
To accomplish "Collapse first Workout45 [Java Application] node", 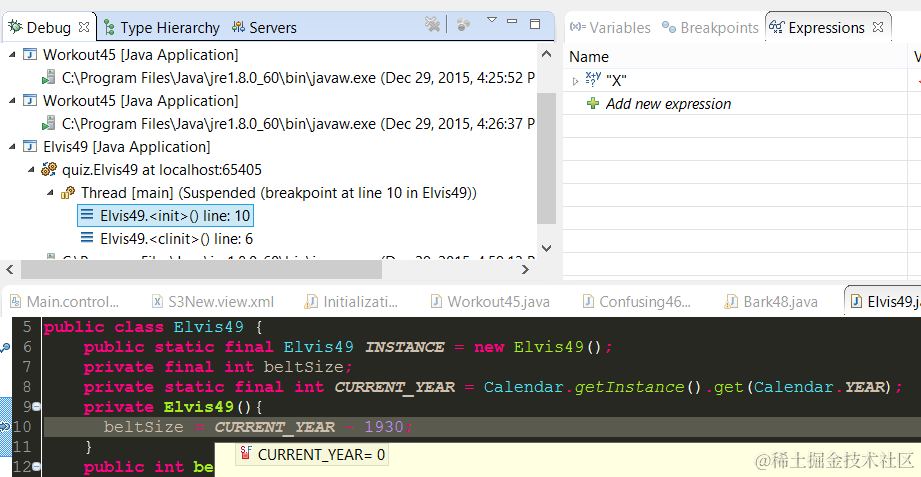I will 13,54.
